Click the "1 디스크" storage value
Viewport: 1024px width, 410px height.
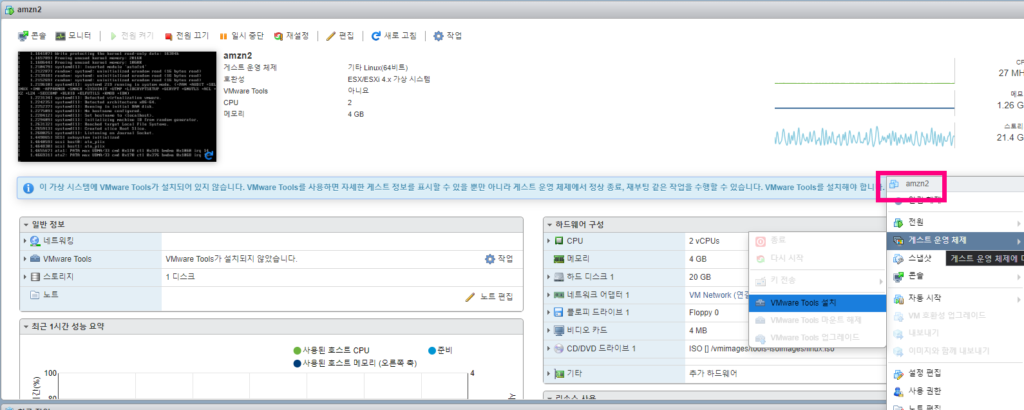click(181, 276)
